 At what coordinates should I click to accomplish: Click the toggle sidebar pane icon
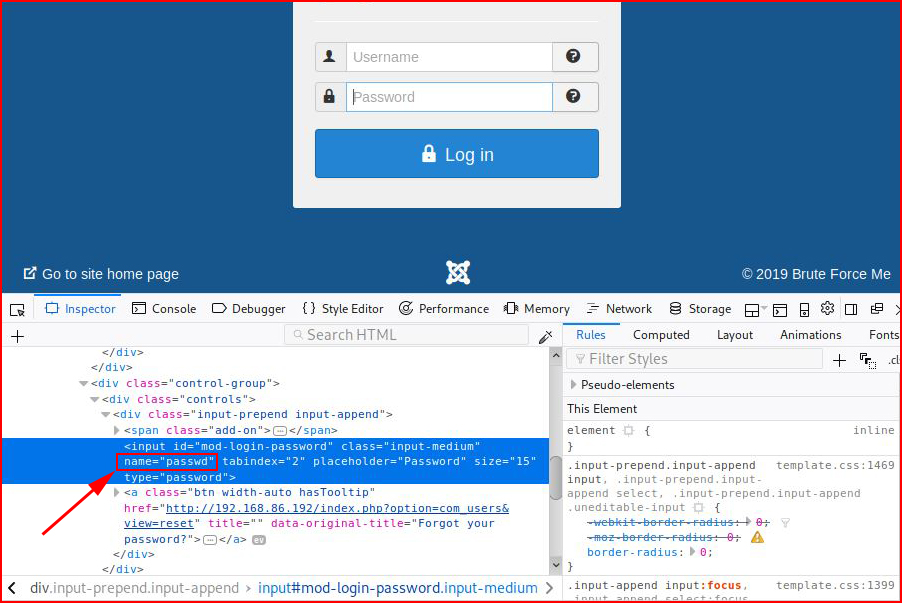point(851,310)
